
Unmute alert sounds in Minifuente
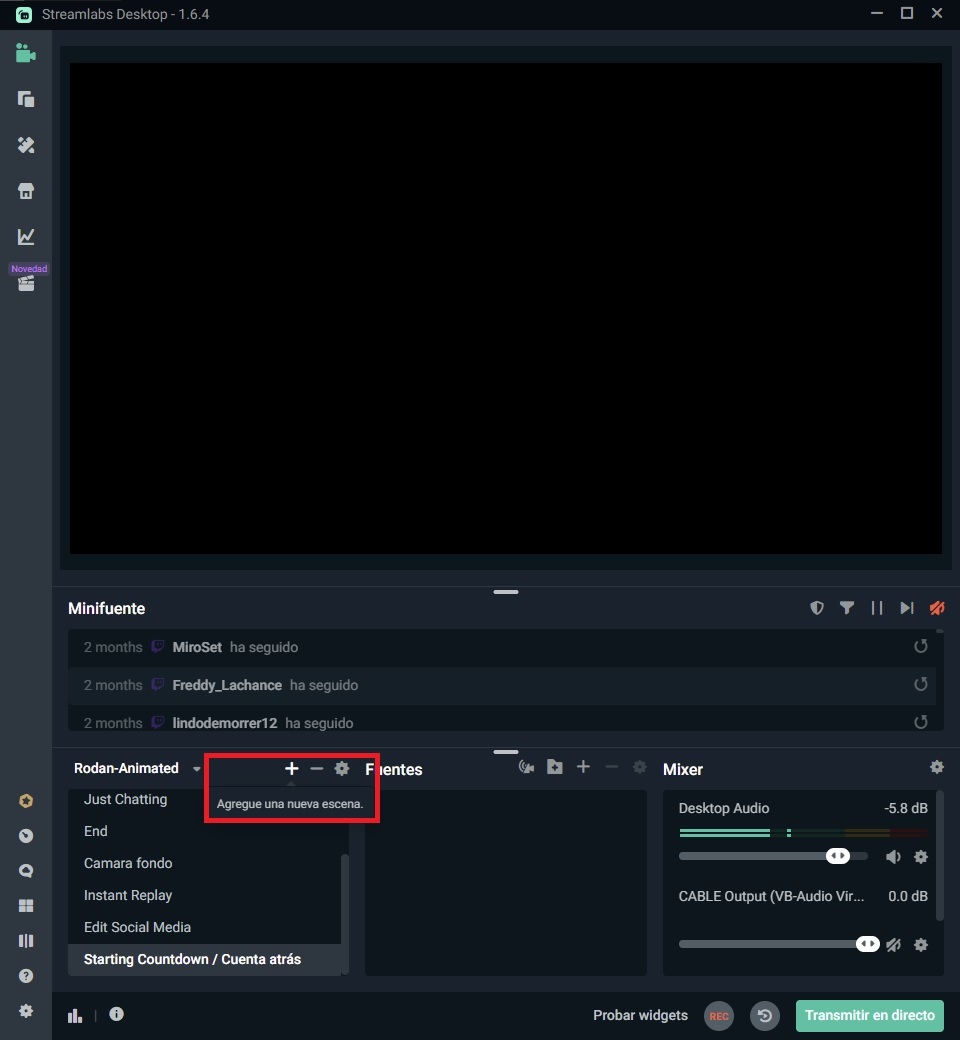click(x=936, y=608)
